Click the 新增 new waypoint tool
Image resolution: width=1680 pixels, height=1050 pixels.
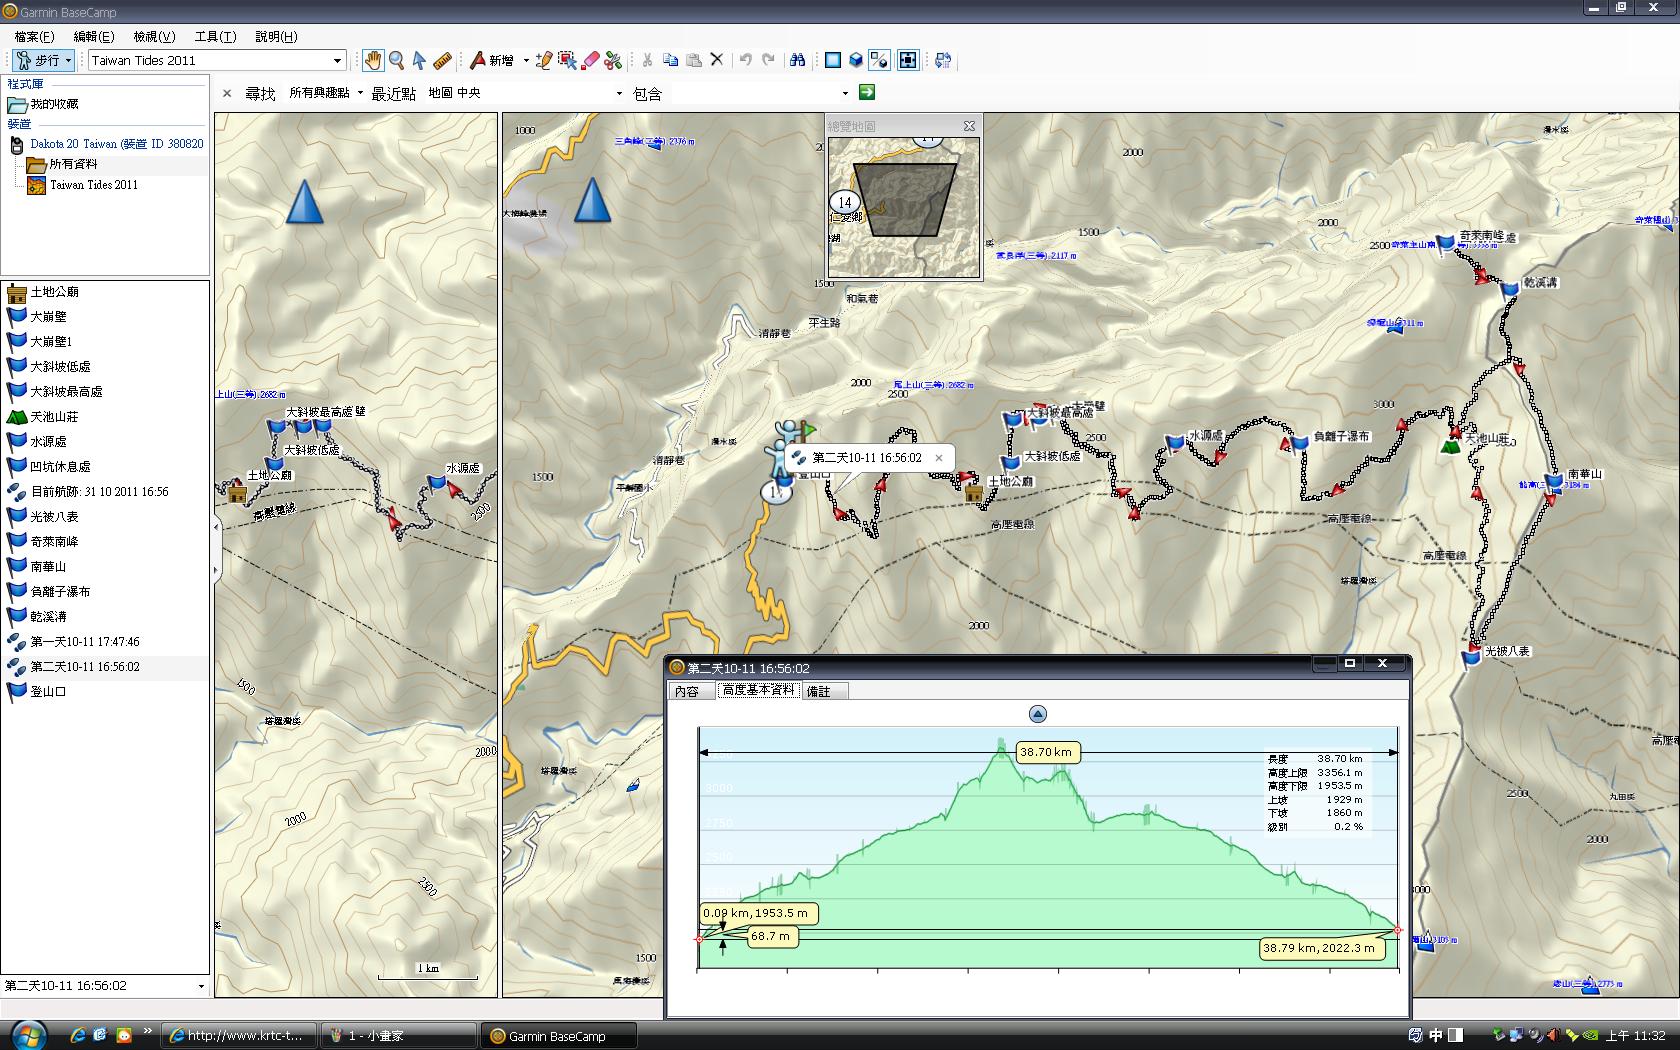coord(491,60)
